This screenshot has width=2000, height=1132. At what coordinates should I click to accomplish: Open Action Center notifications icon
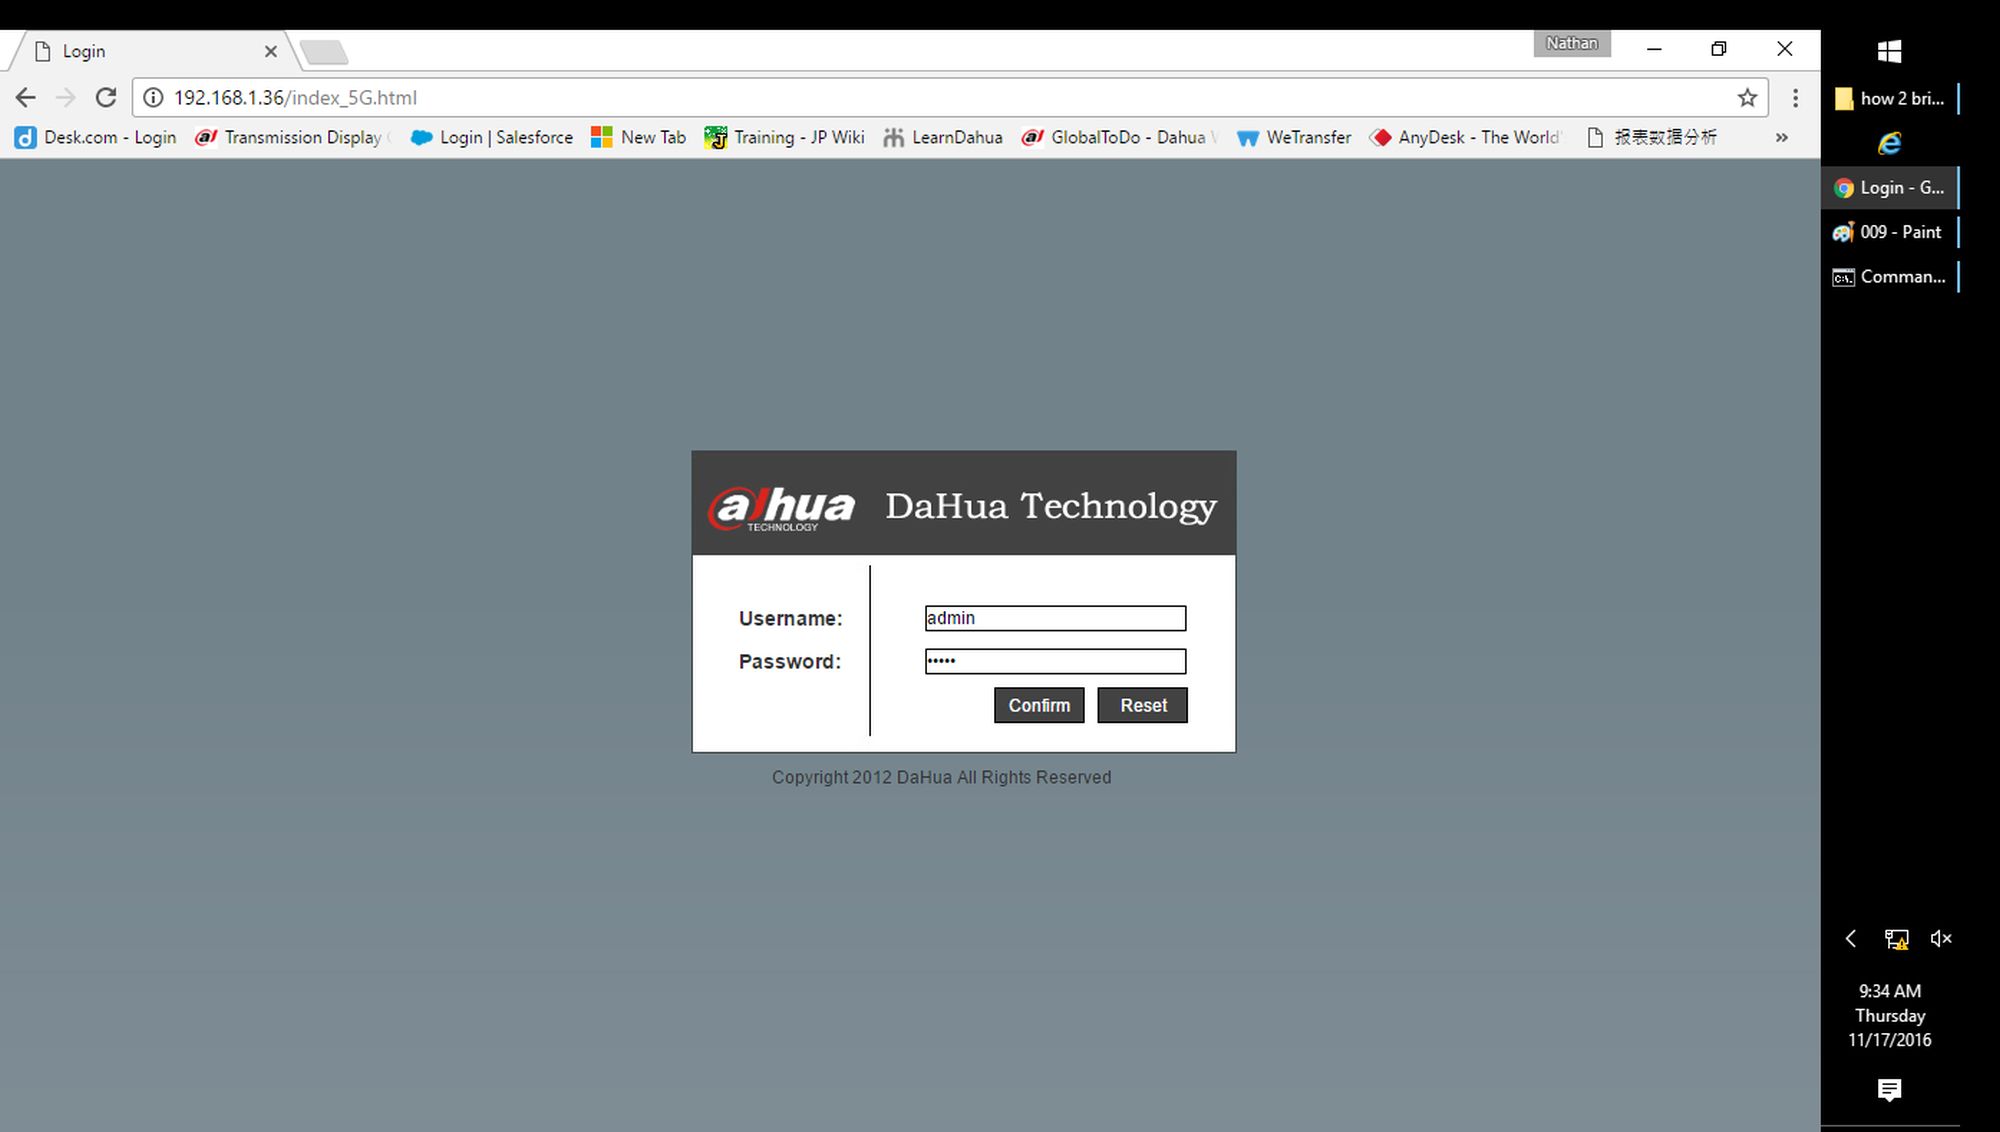[x=1889, y=1089]
